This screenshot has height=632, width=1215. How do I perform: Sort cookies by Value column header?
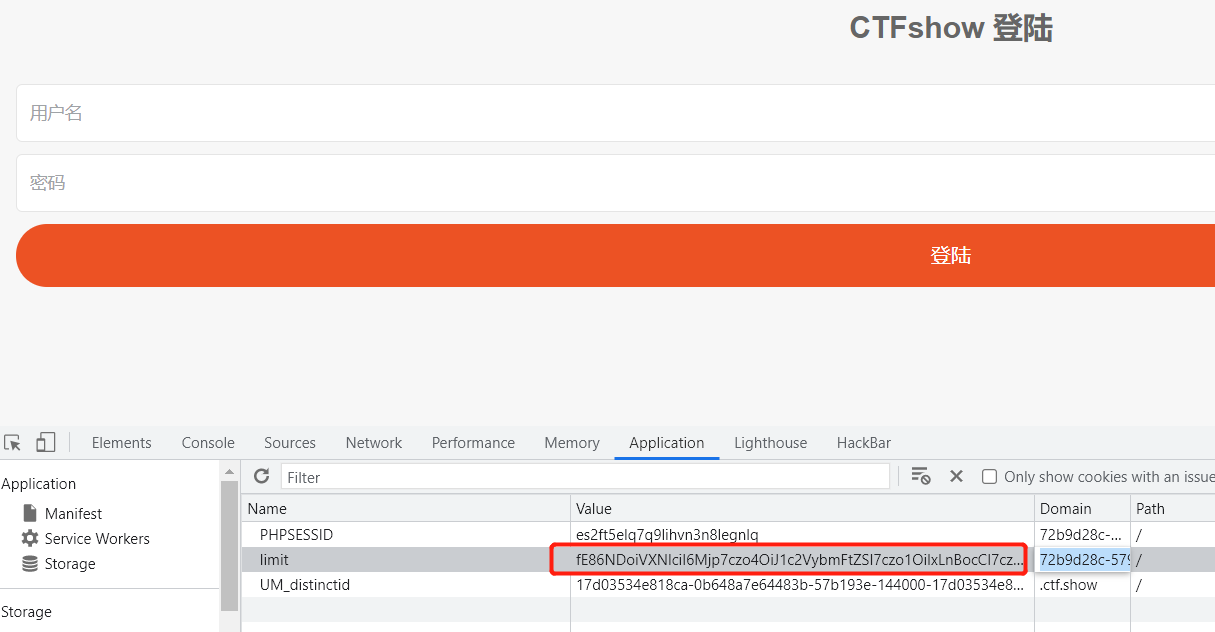803,508
